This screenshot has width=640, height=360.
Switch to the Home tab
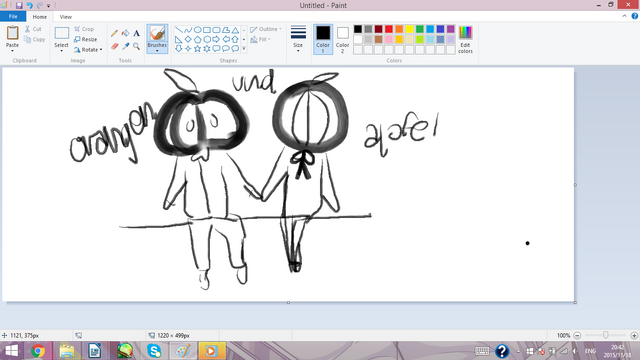[40, 17]
